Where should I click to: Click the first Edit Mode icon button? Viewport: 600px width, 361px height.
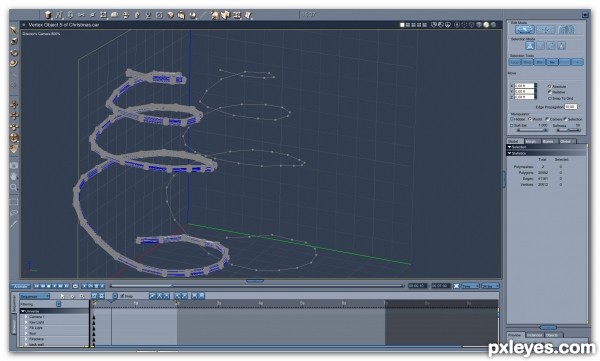point(525,29)
